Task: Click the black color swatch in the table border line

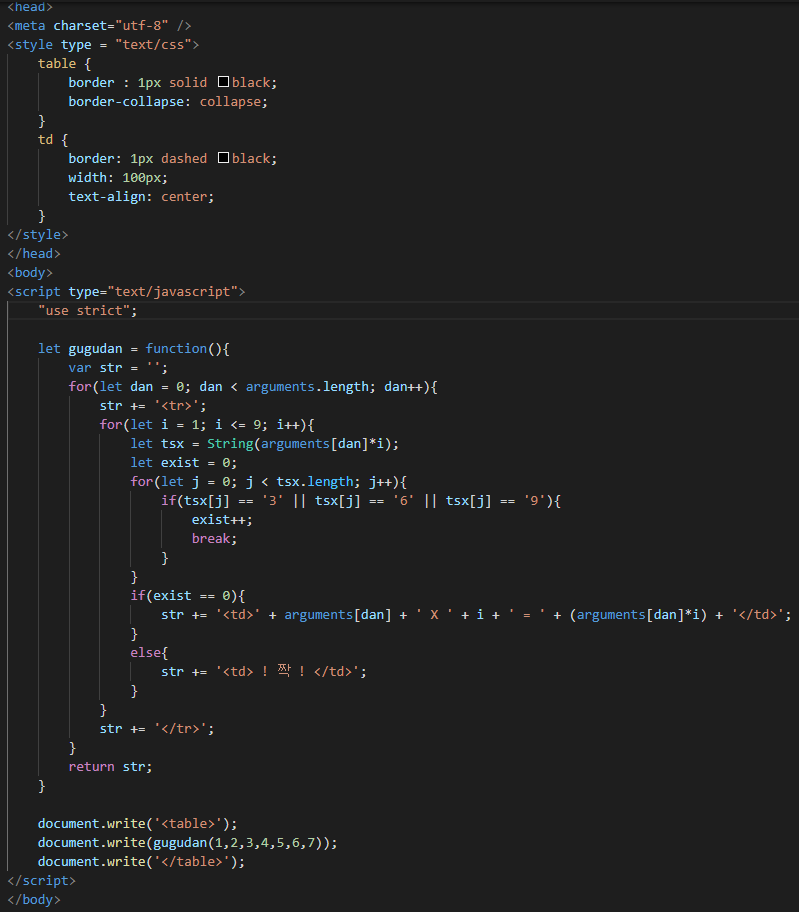Action: [223, 81]
